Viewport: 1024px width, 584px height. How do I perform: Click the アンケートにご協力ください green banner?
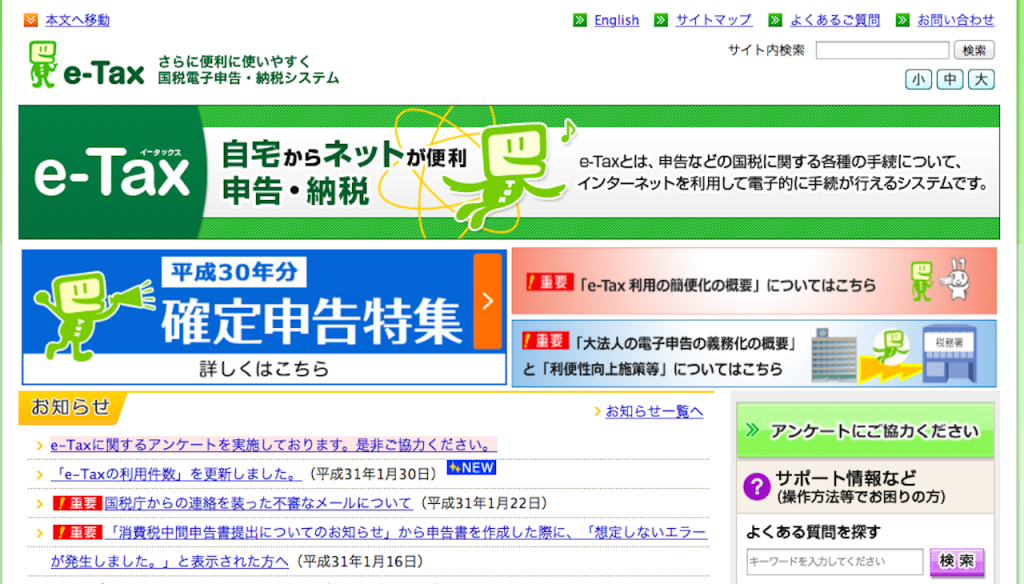(x=865, y=431)
